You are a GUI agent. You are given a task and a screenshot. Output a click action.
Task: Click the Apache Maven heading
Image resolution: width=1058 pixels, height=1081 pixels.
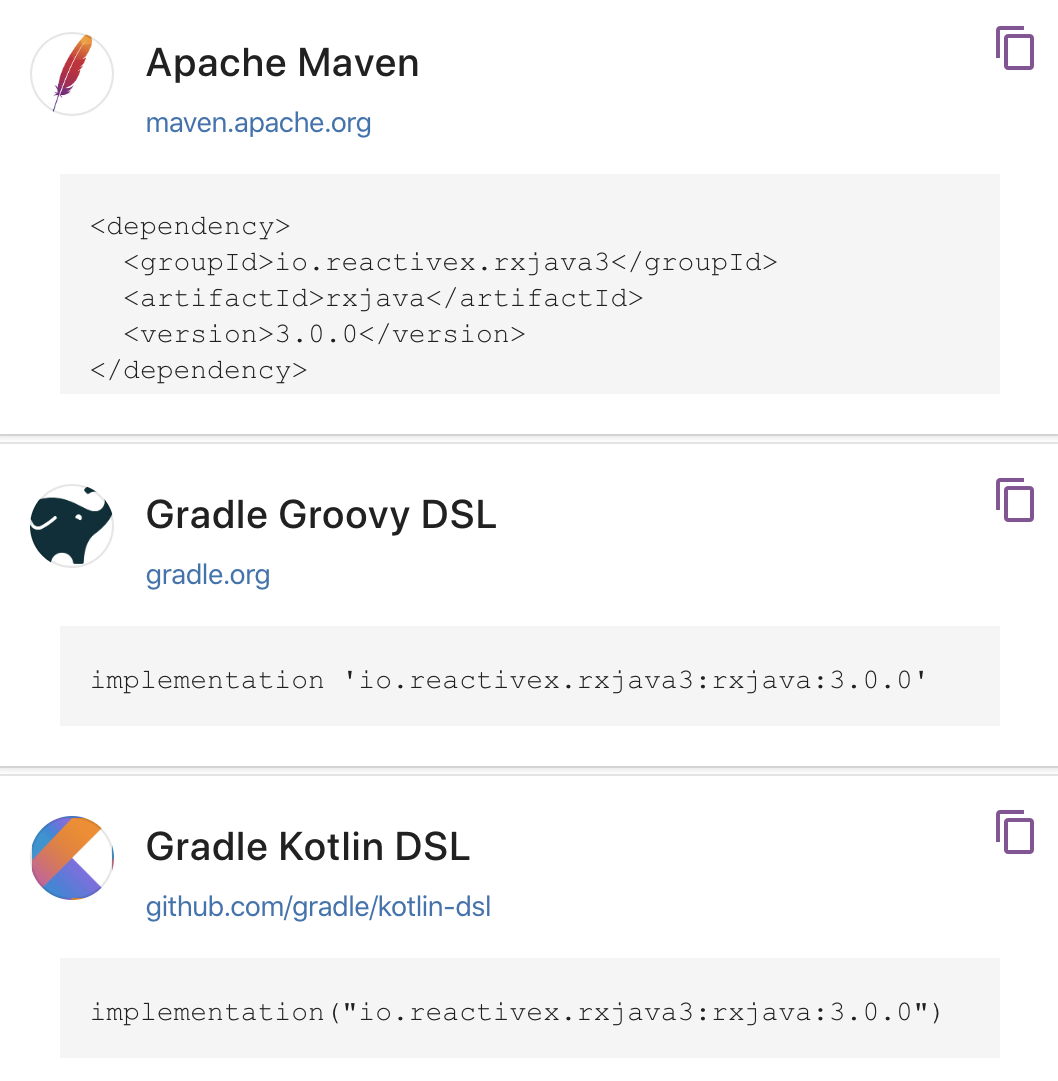[282, 64]
